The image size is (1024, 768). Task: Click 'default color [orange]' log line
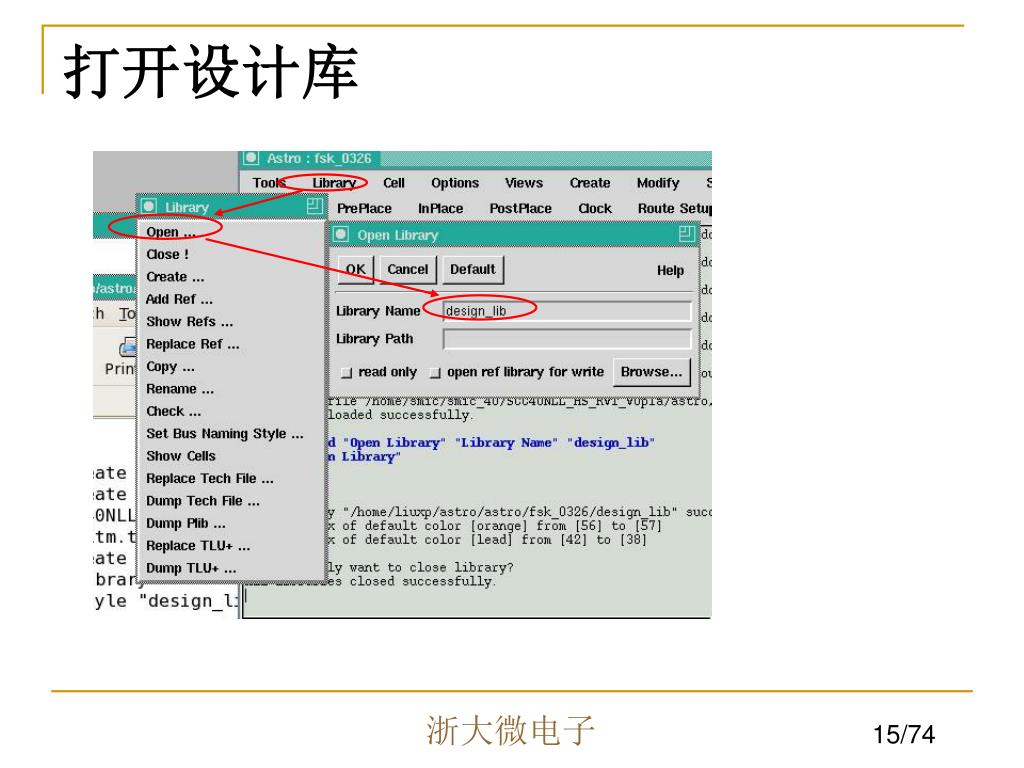coord(494,526)
